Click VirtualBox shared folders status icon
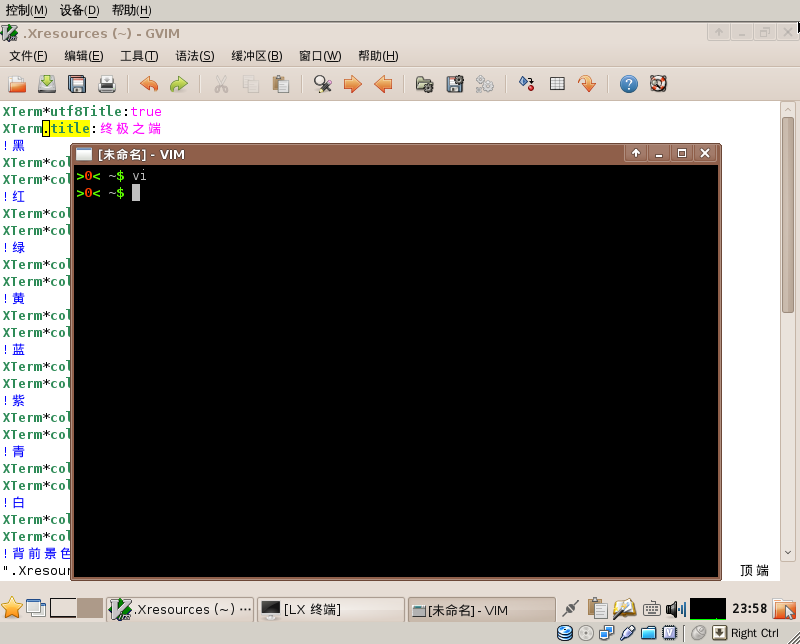The width and height of the screenshot is (800, 644). click(x=648, y=633)
